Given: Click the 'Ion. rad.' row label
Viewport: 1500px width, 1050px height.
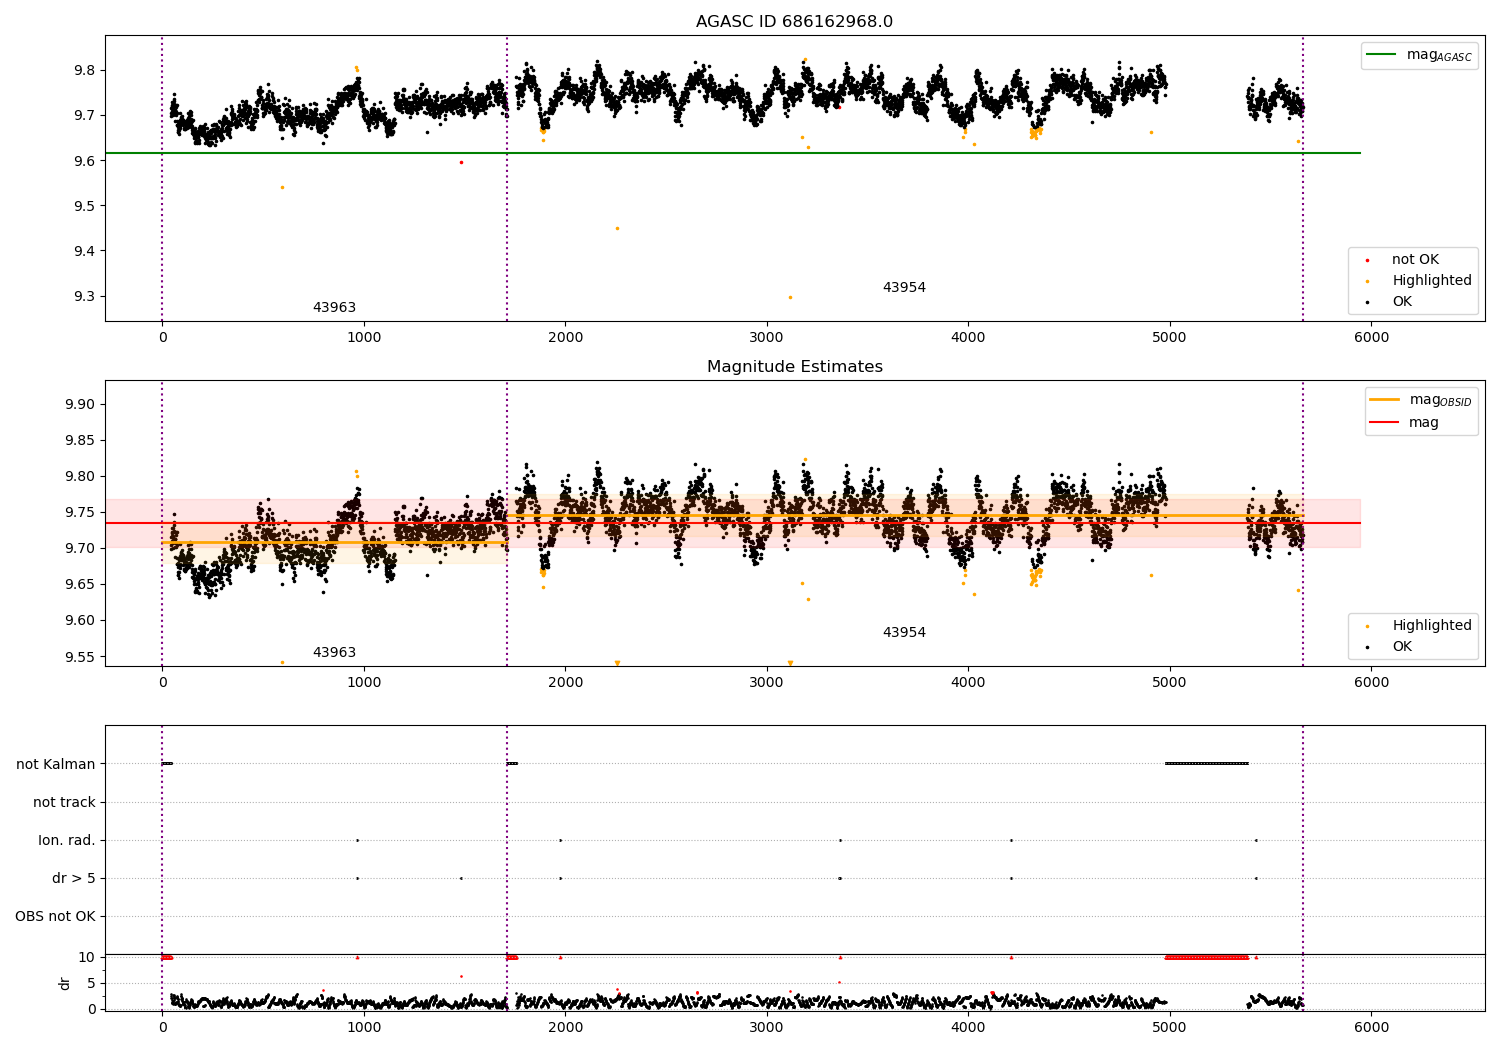Looking at the screenshot, I should click(67, 841).
